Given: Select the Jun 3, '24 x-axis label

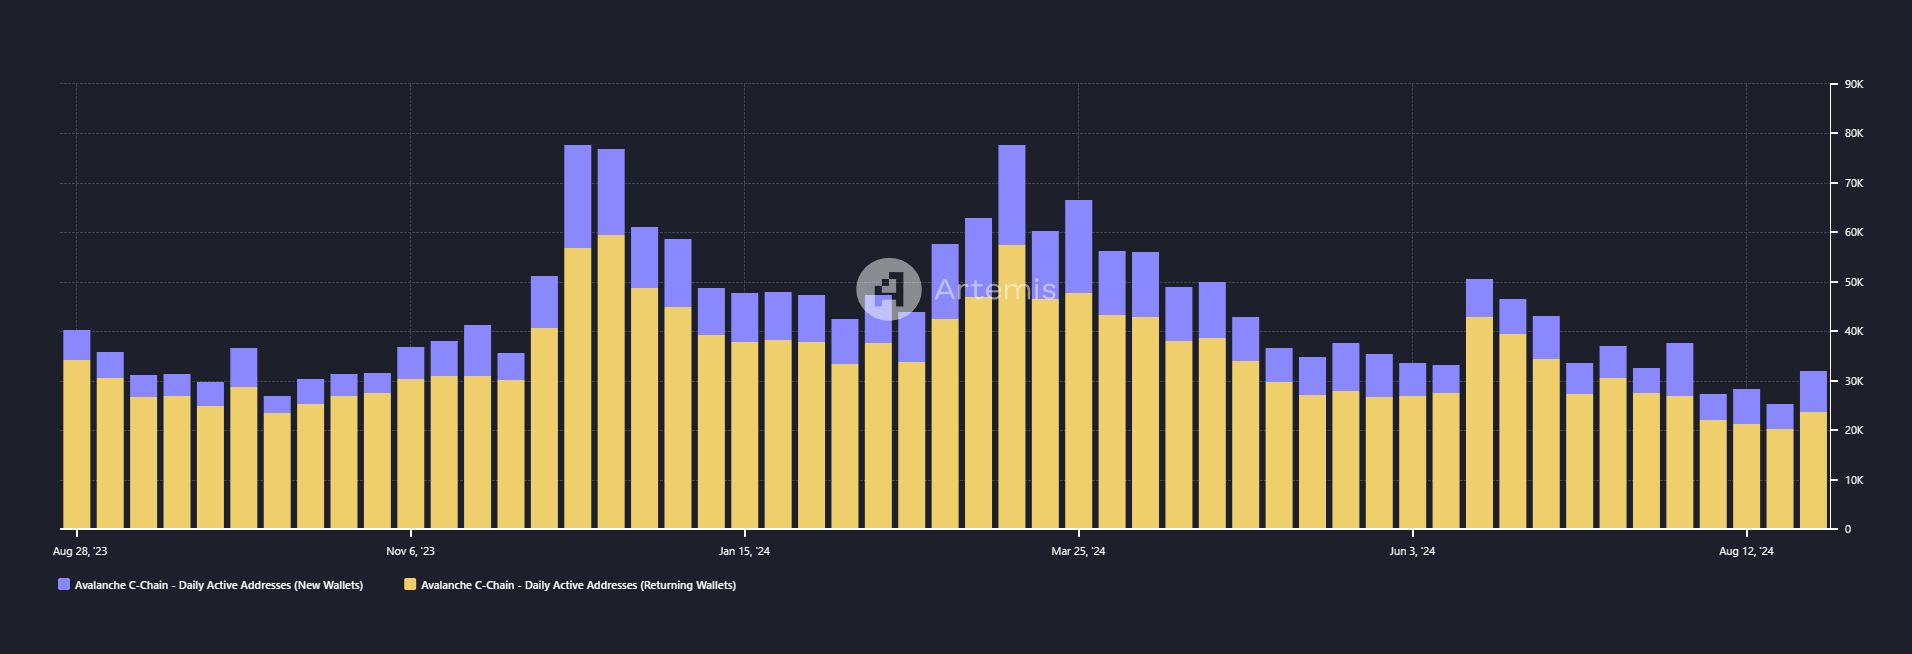Looking at the screenshot, I should pyautogui.click(x=1412, y=551).
